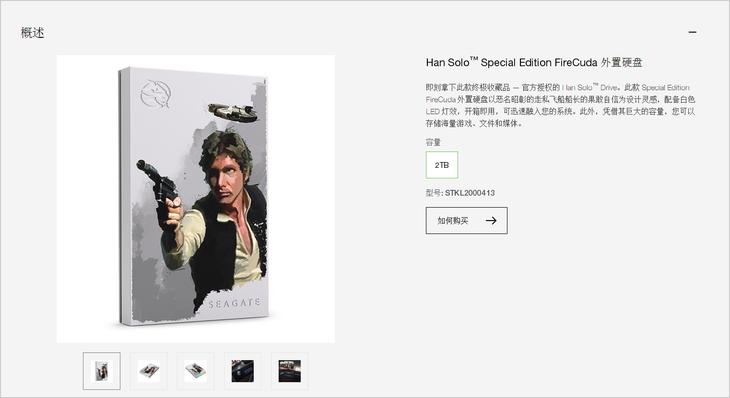
Task: Click the model number STKL2000413
Action: coord(470,193)
